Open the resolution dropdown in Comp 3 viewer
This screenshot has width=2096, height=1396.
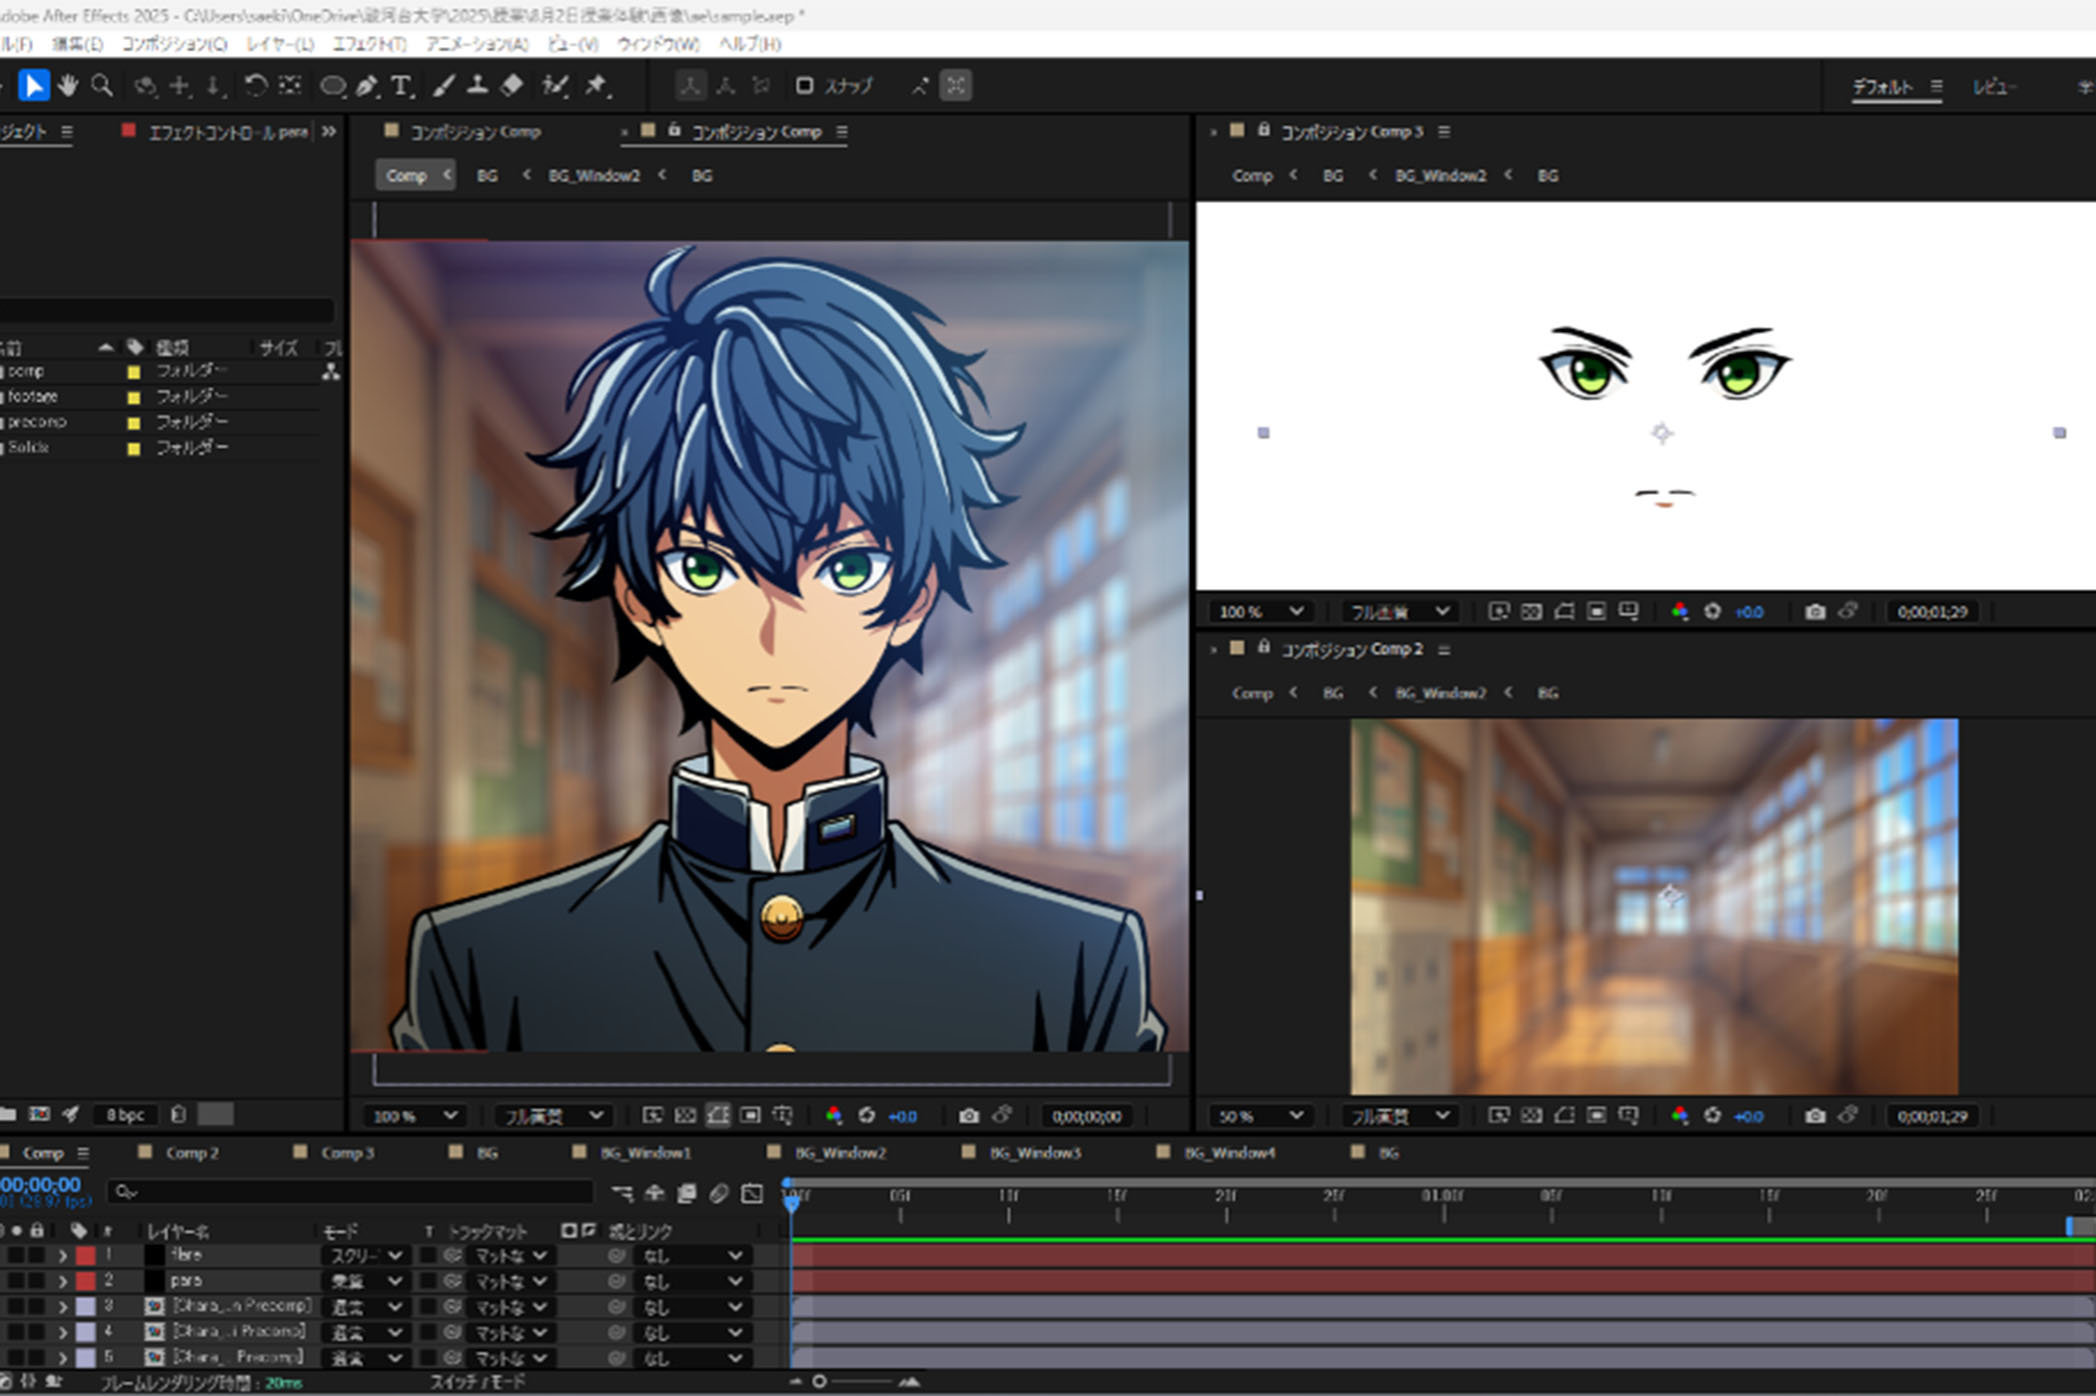[1398, 611]
